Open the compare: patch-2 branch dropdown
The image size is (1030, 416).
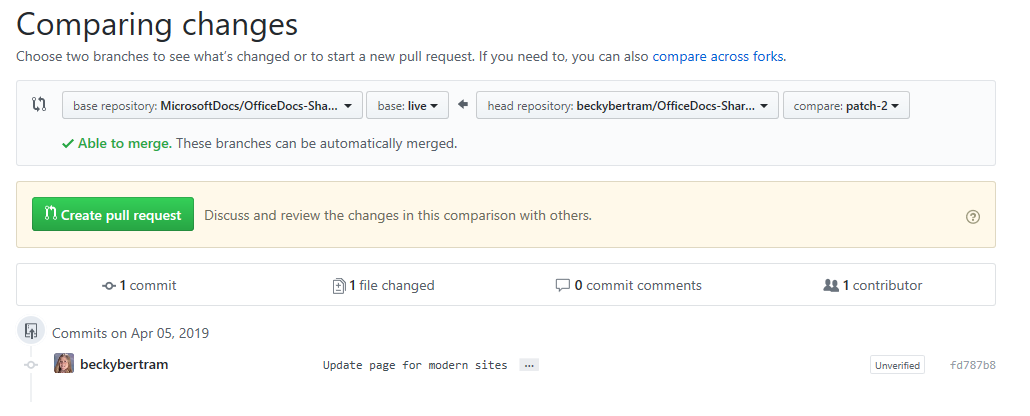(846, 105)
